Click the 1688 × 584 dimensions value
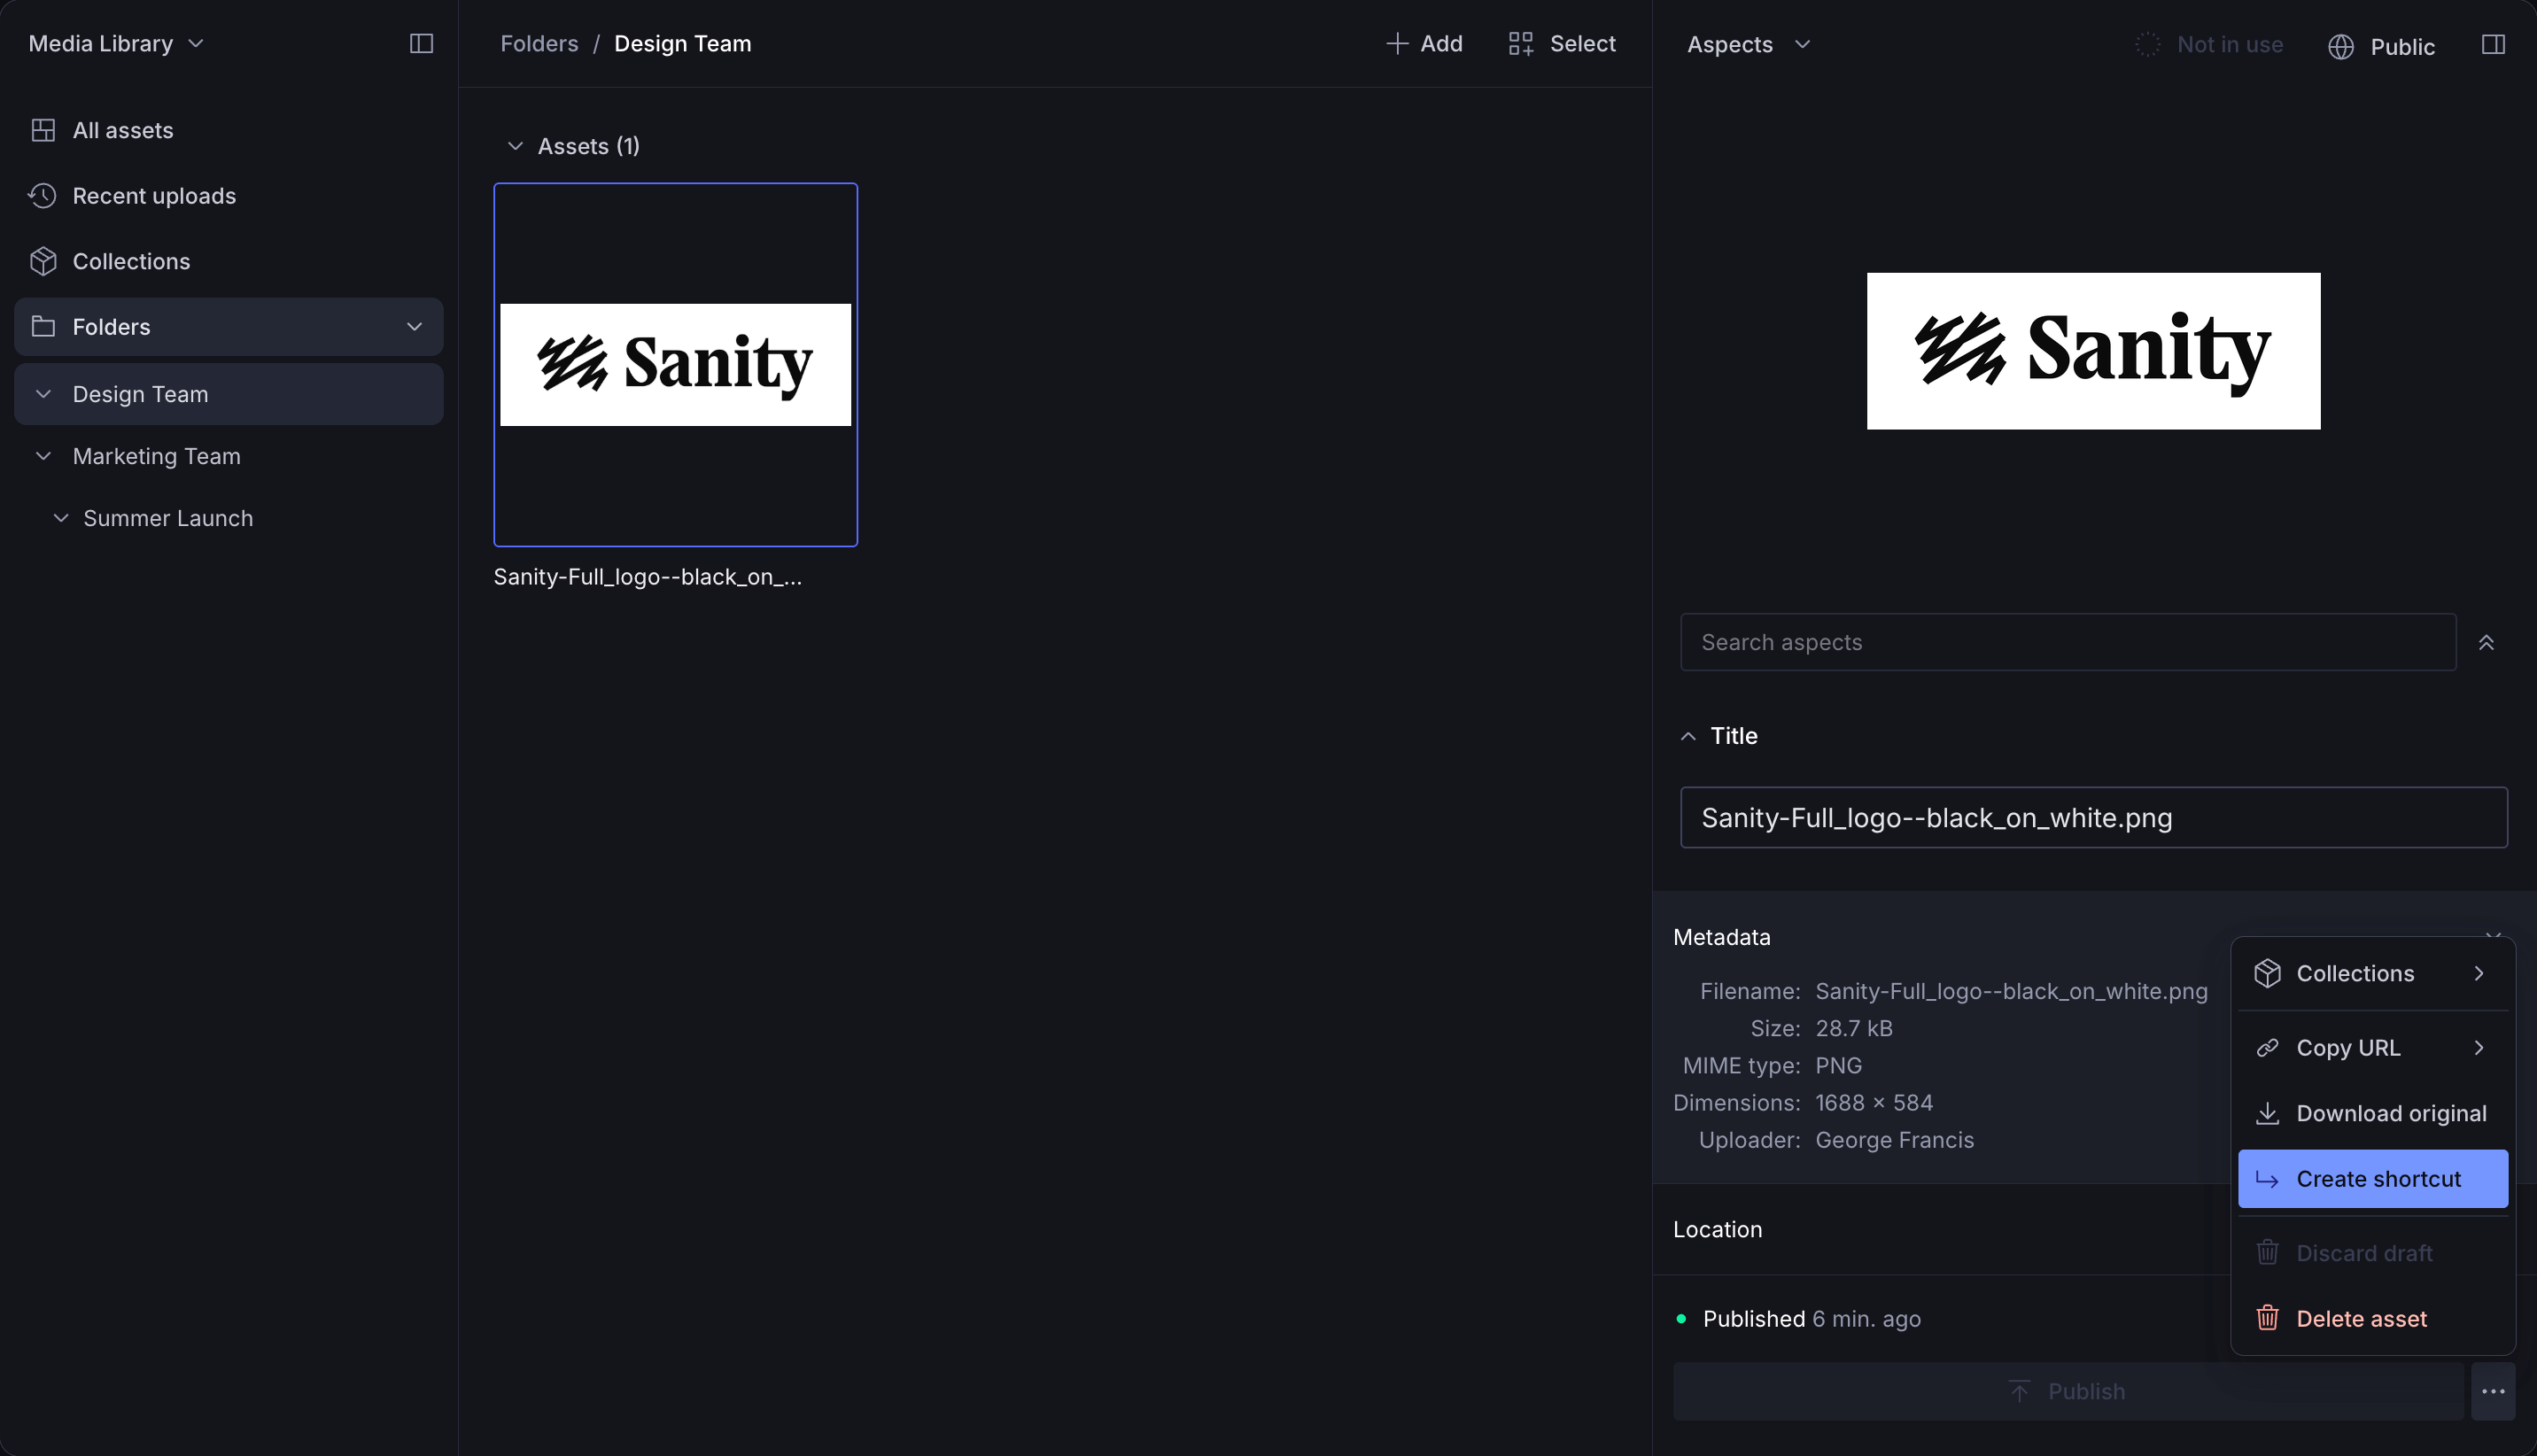 (1873, 1103)
